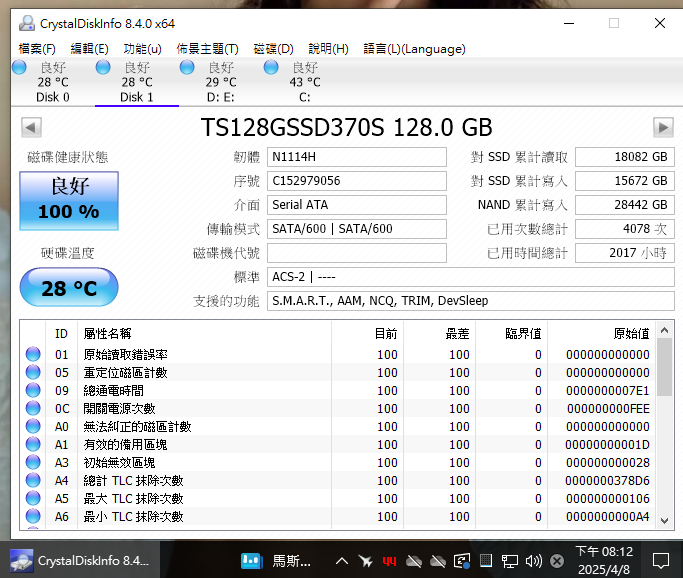
Task: Click the Serial ATA interface field
Action: pyautogui.click(x=357, y=205)
